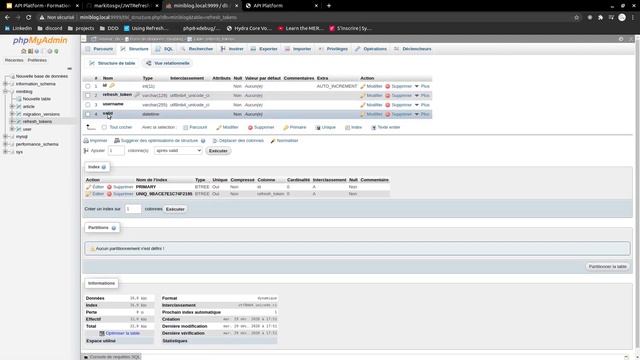640x360 pixels.
Task: Click Primaire key icon below table
Action: pyautogui.click(x=286, y=127)
